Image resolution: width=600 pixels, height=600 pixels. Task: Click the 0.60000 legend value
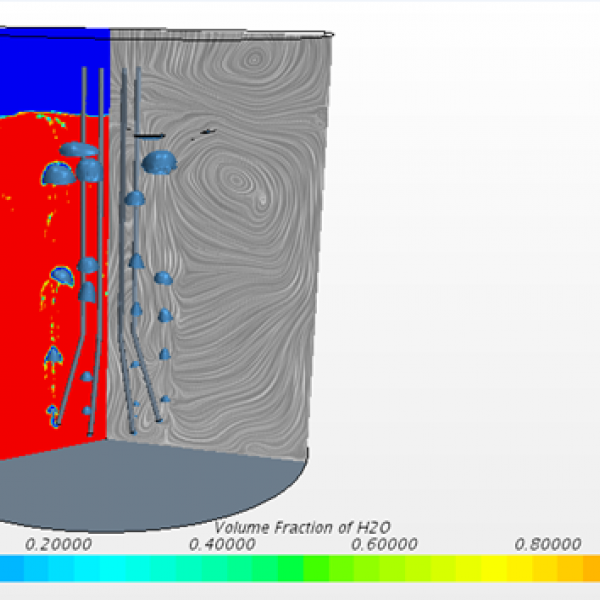385,544
